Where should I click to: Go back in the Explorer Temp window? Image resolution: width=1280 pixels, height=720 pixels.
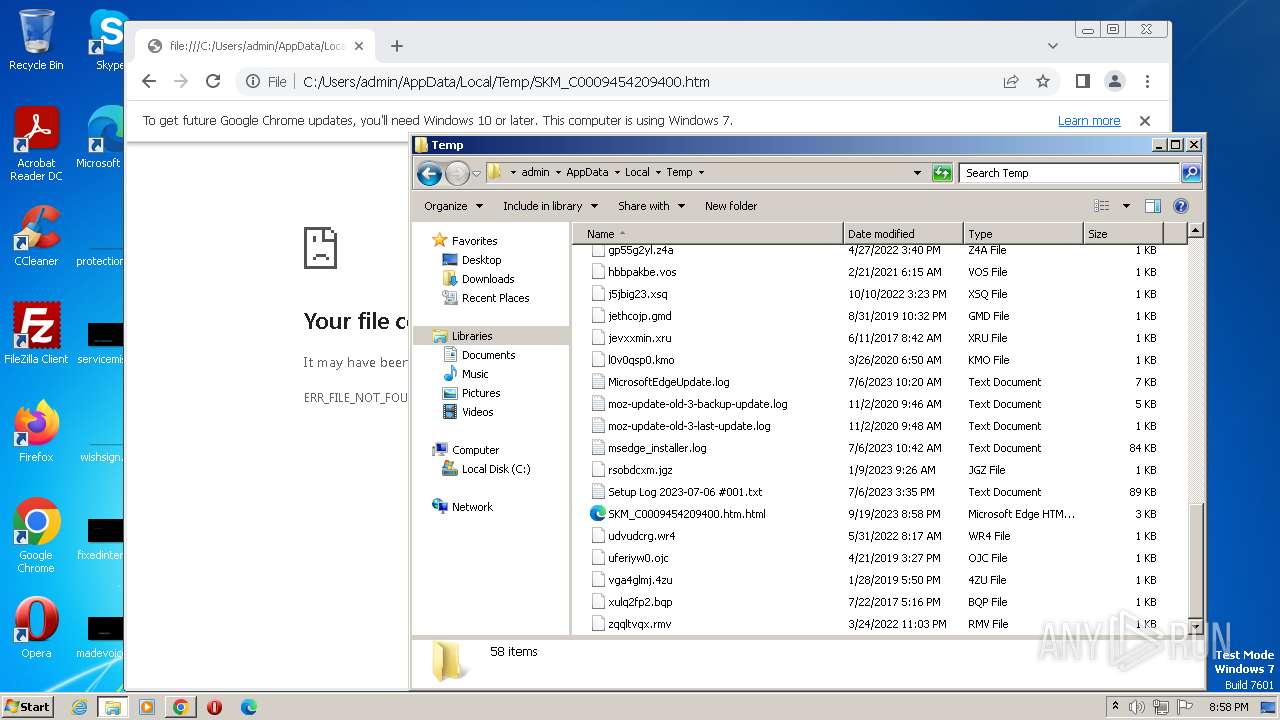tap(430, 173)
